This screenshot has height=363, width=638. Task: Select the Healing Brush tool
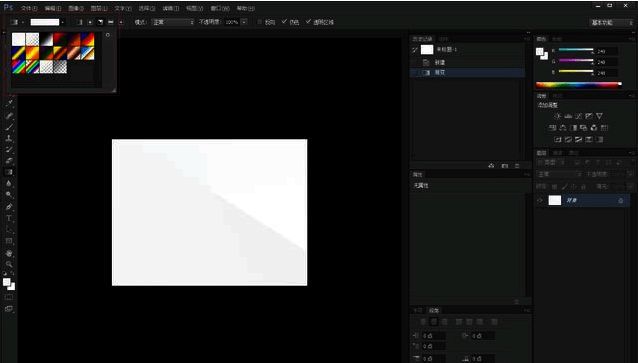click(9, 116)
